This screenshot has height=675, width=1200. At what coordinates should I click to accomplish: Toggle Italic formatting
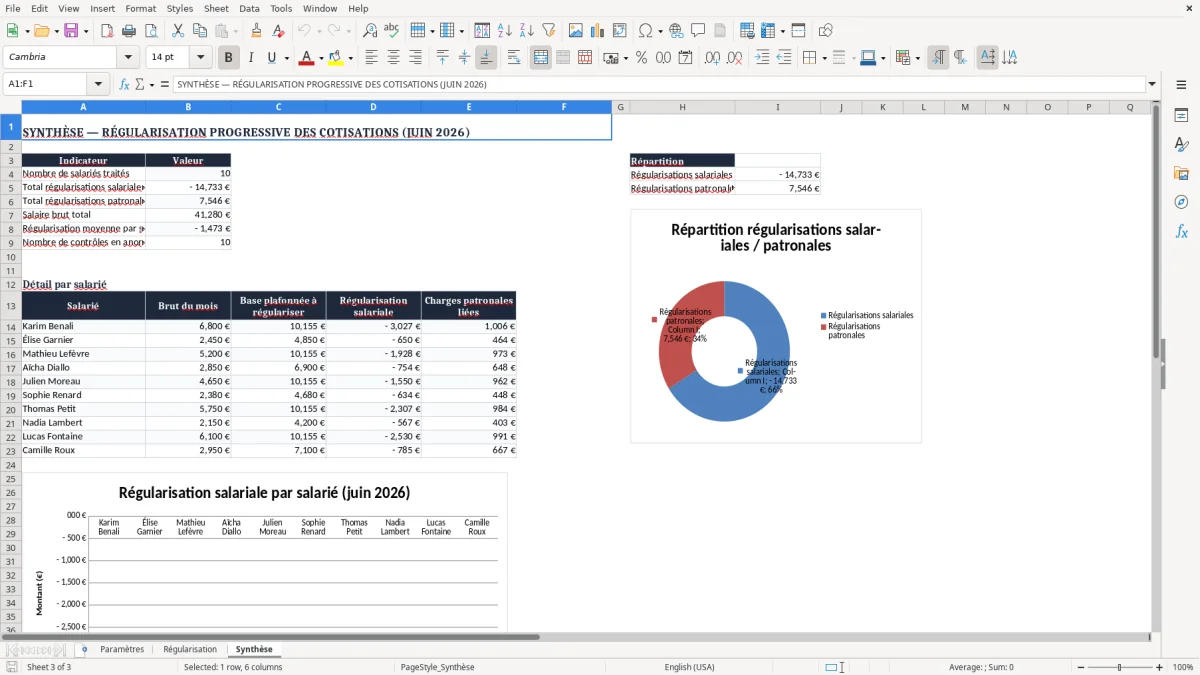251,58
